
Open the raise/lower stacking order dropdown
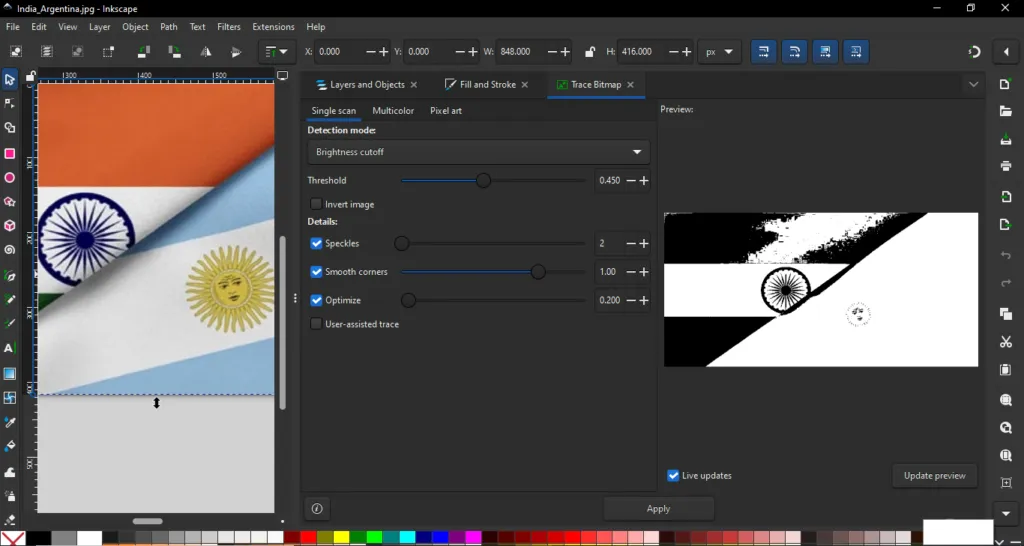(277, 52)
